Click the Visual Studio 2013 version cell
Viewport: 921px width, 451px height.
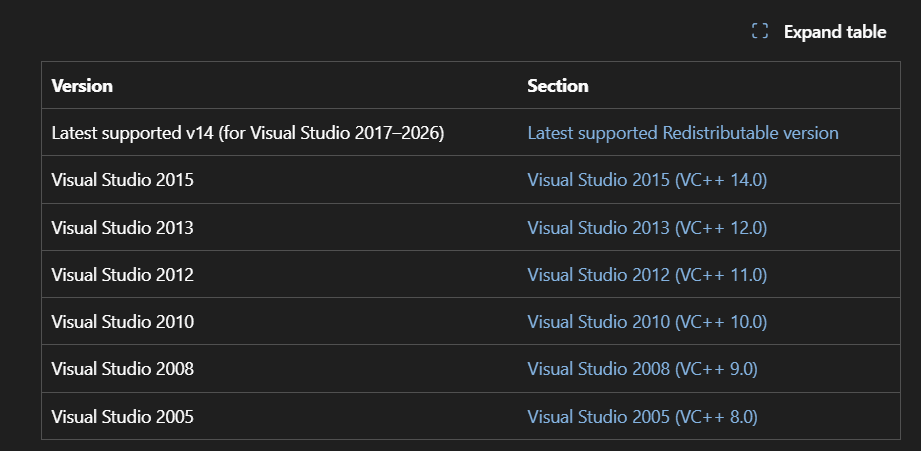[x=280, y=227]
